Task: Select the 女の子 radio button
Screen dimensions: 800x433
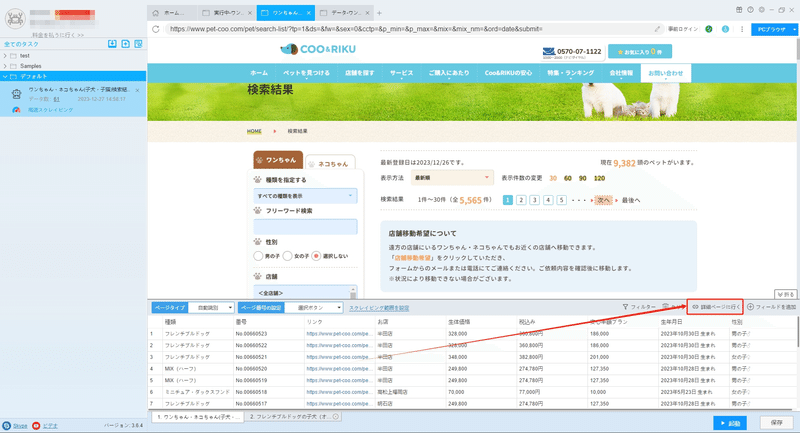Action: coord(287,256)
